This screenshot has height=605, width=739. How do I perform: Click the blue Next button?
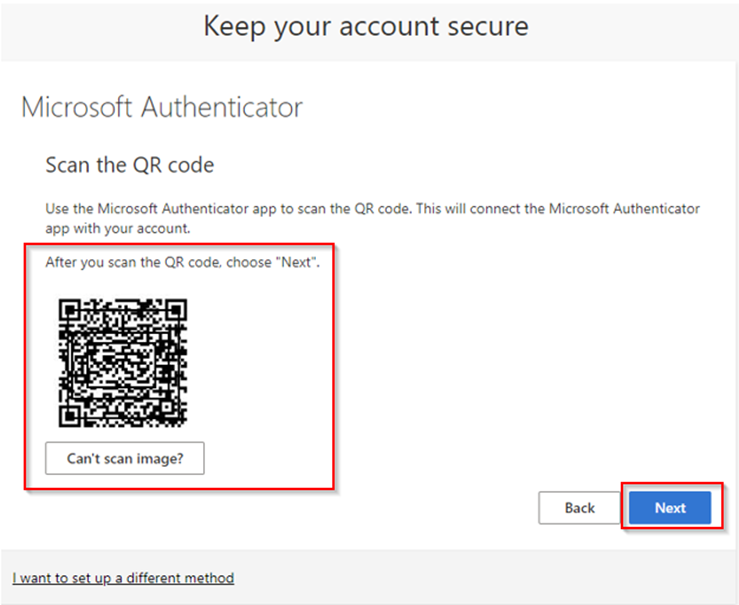pos(670,508)
